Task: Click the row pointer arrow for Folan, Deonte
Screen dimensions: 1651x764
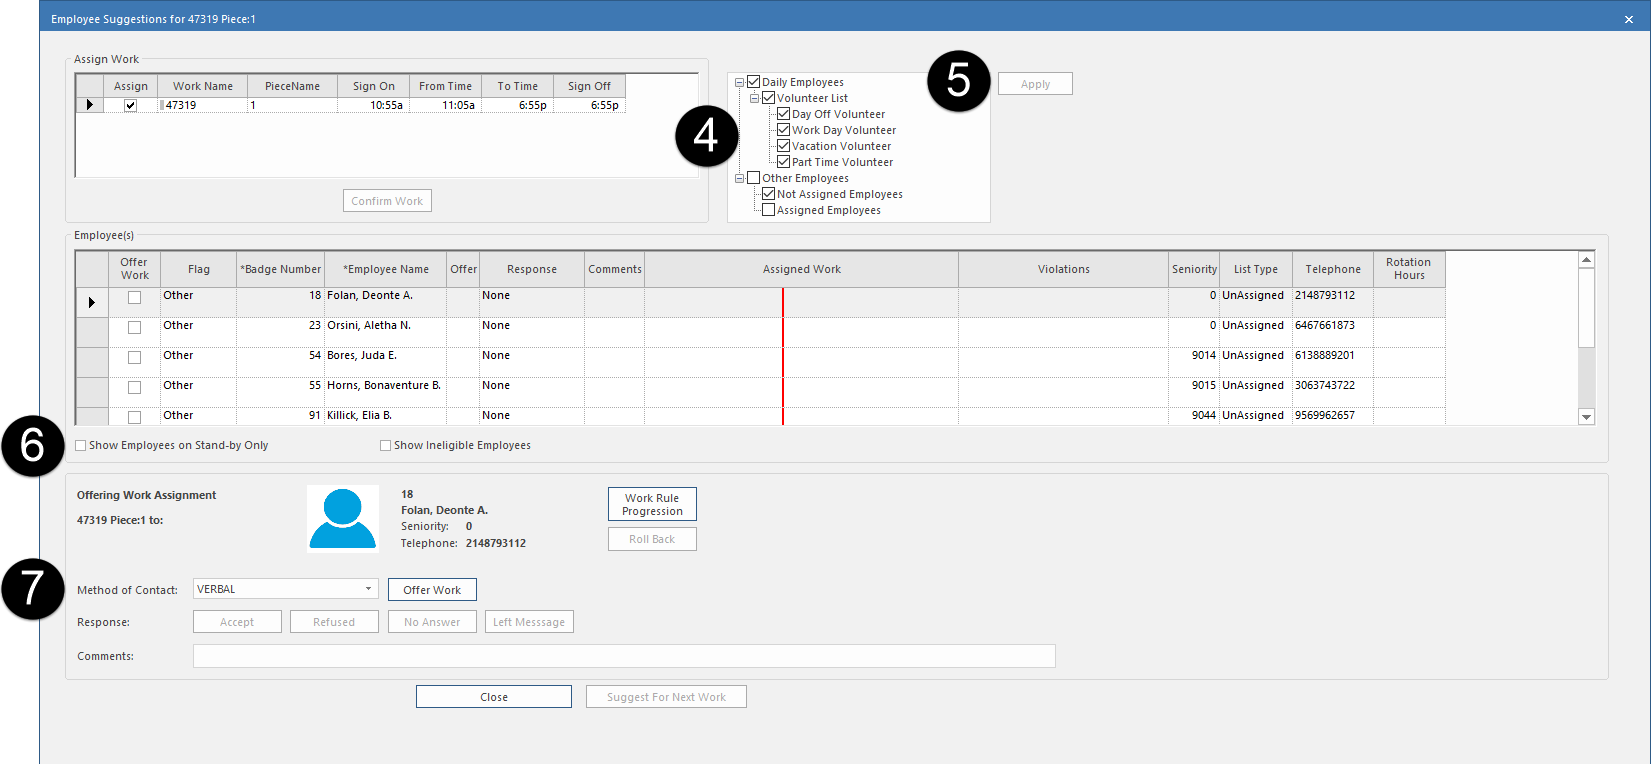Action: [x=92, y=302]
